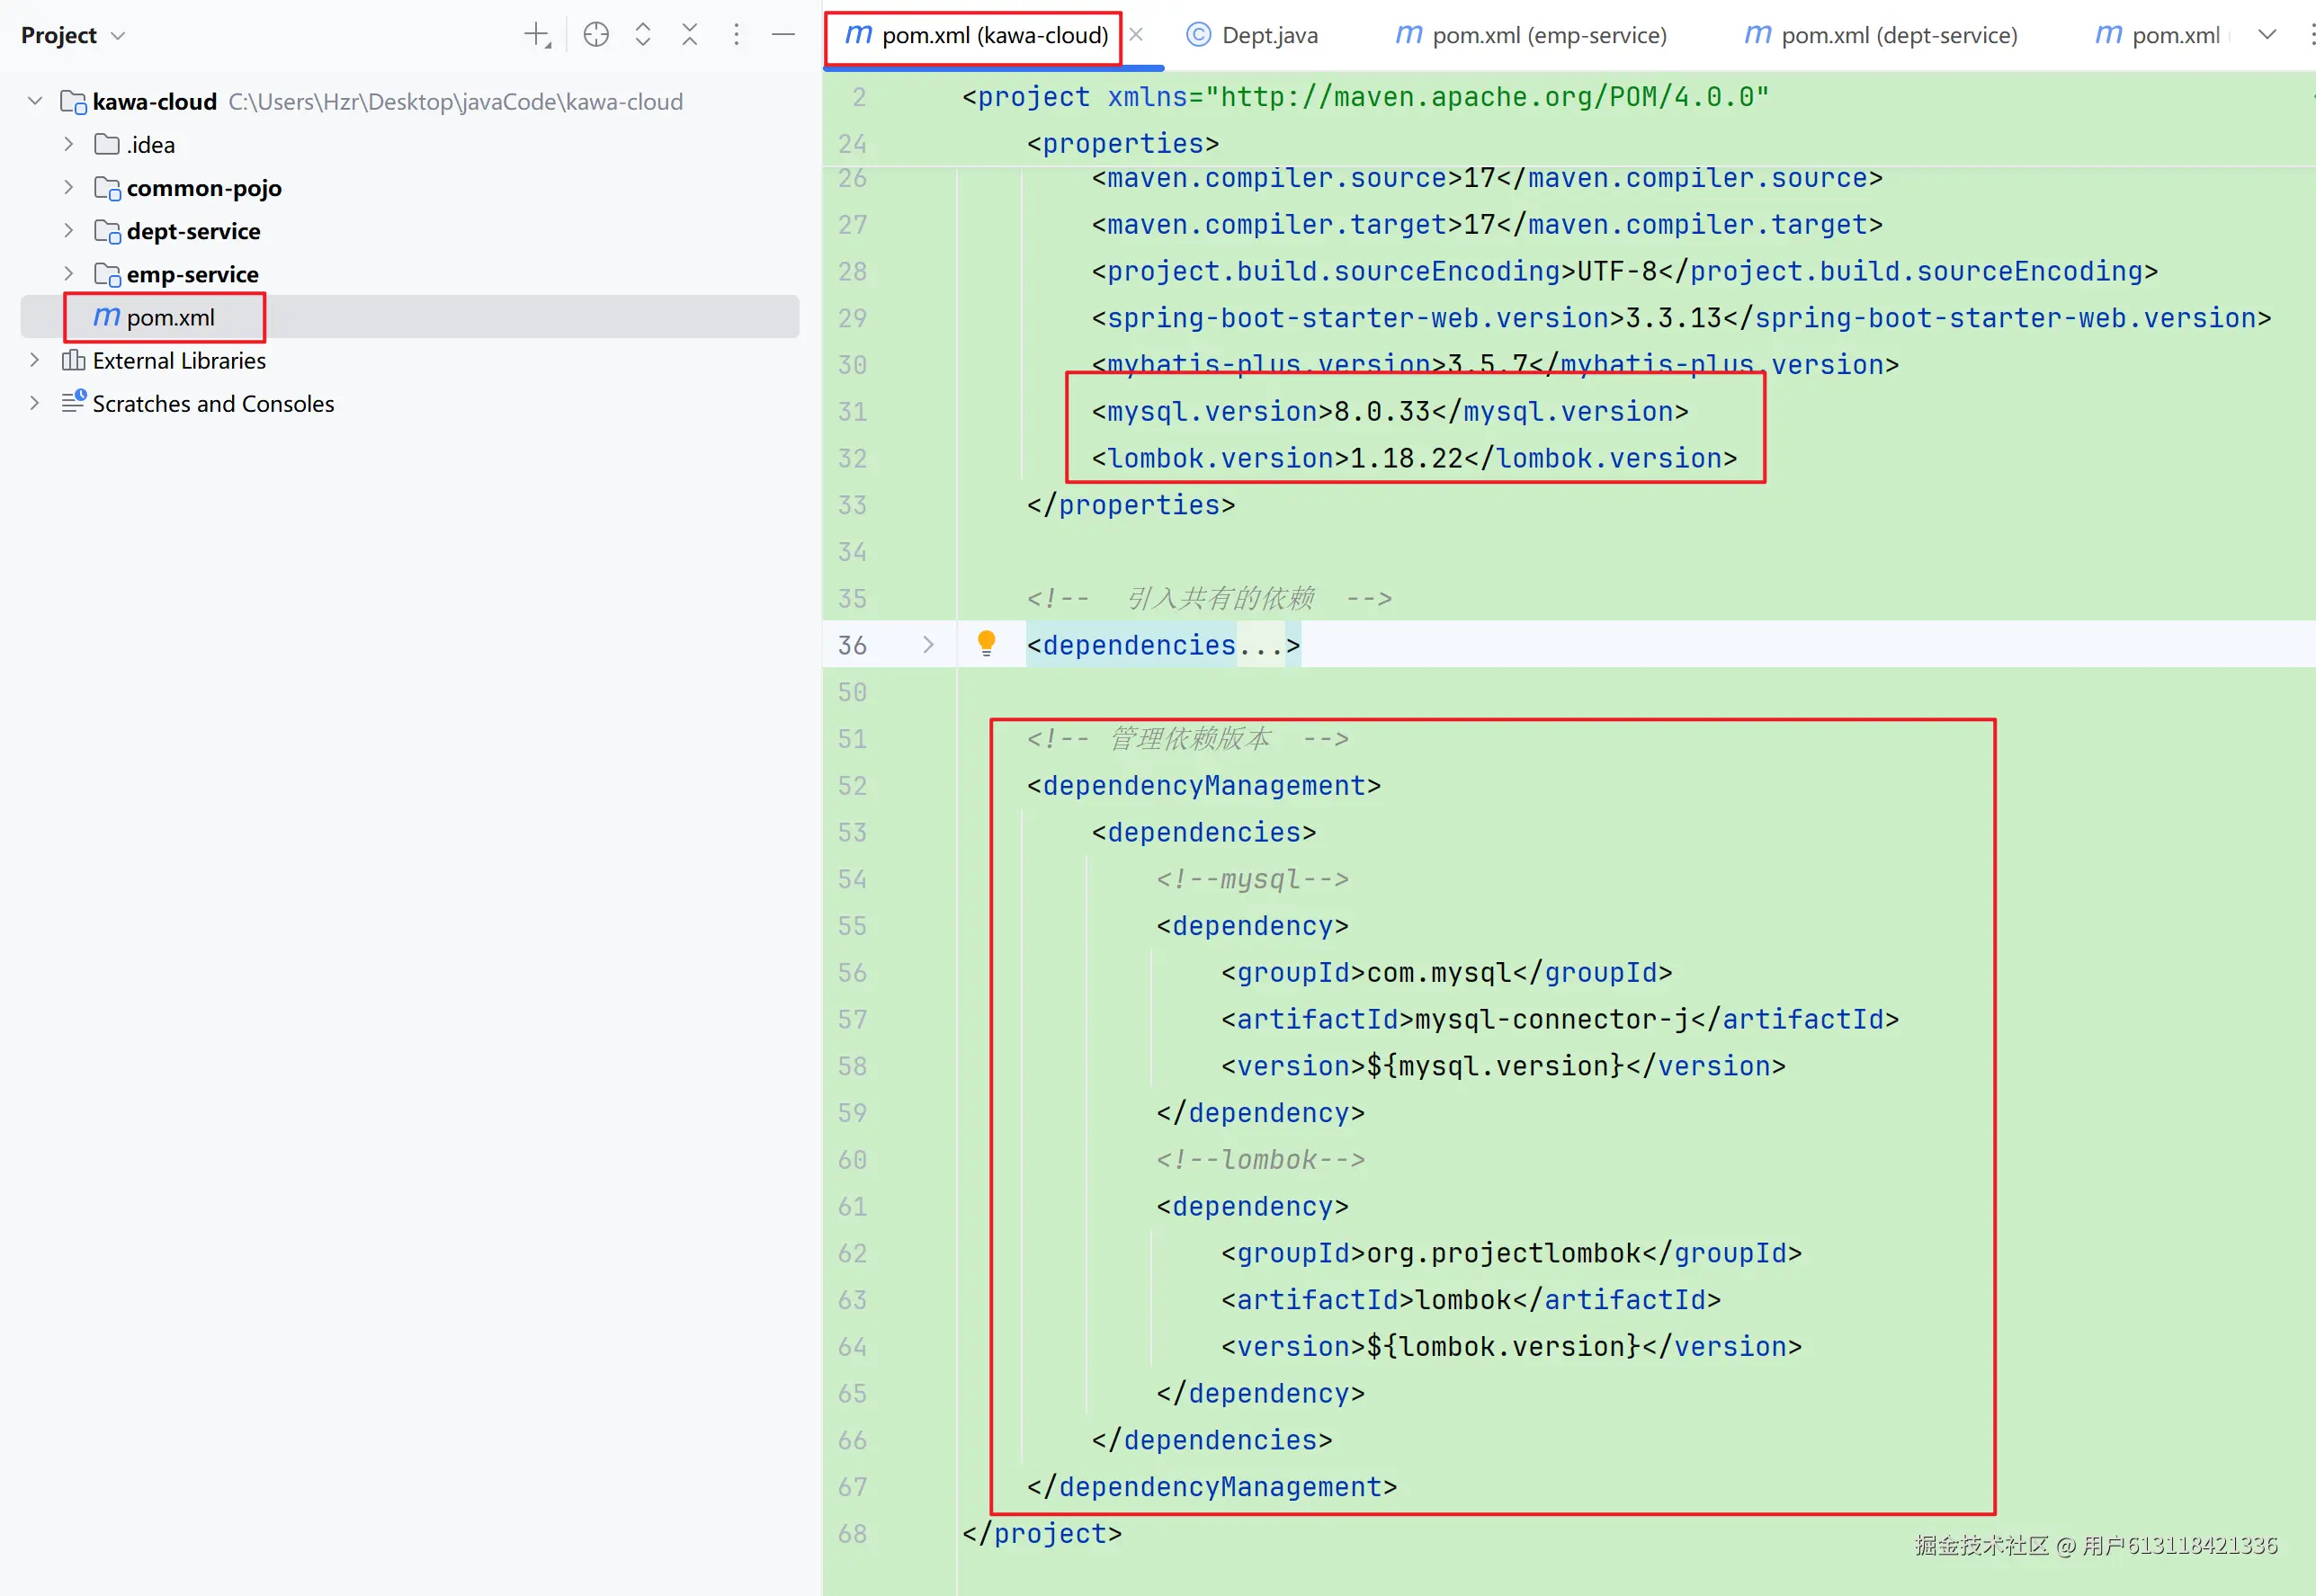Viewport: 2316px width, 1596px height.
Task: Click the select opened file crosshair icon
Action: click(x=596, y=35)
